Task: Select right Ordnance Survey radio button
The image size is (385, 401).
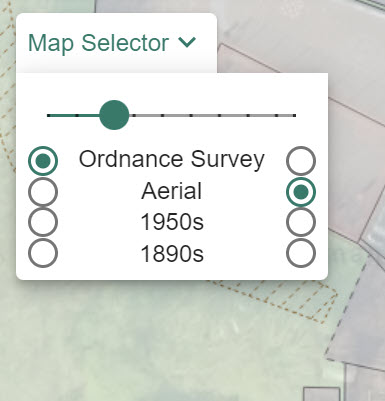Action: (301, 161)
